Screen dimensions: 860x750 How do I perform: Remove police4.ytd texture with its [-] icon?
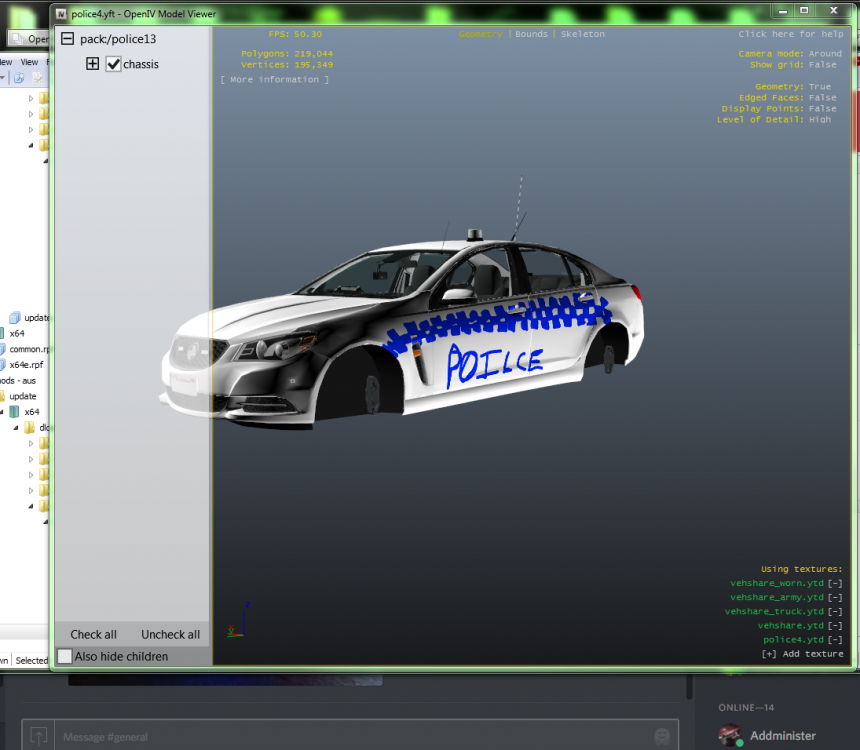pyautogui.click(x=834, y=639)
